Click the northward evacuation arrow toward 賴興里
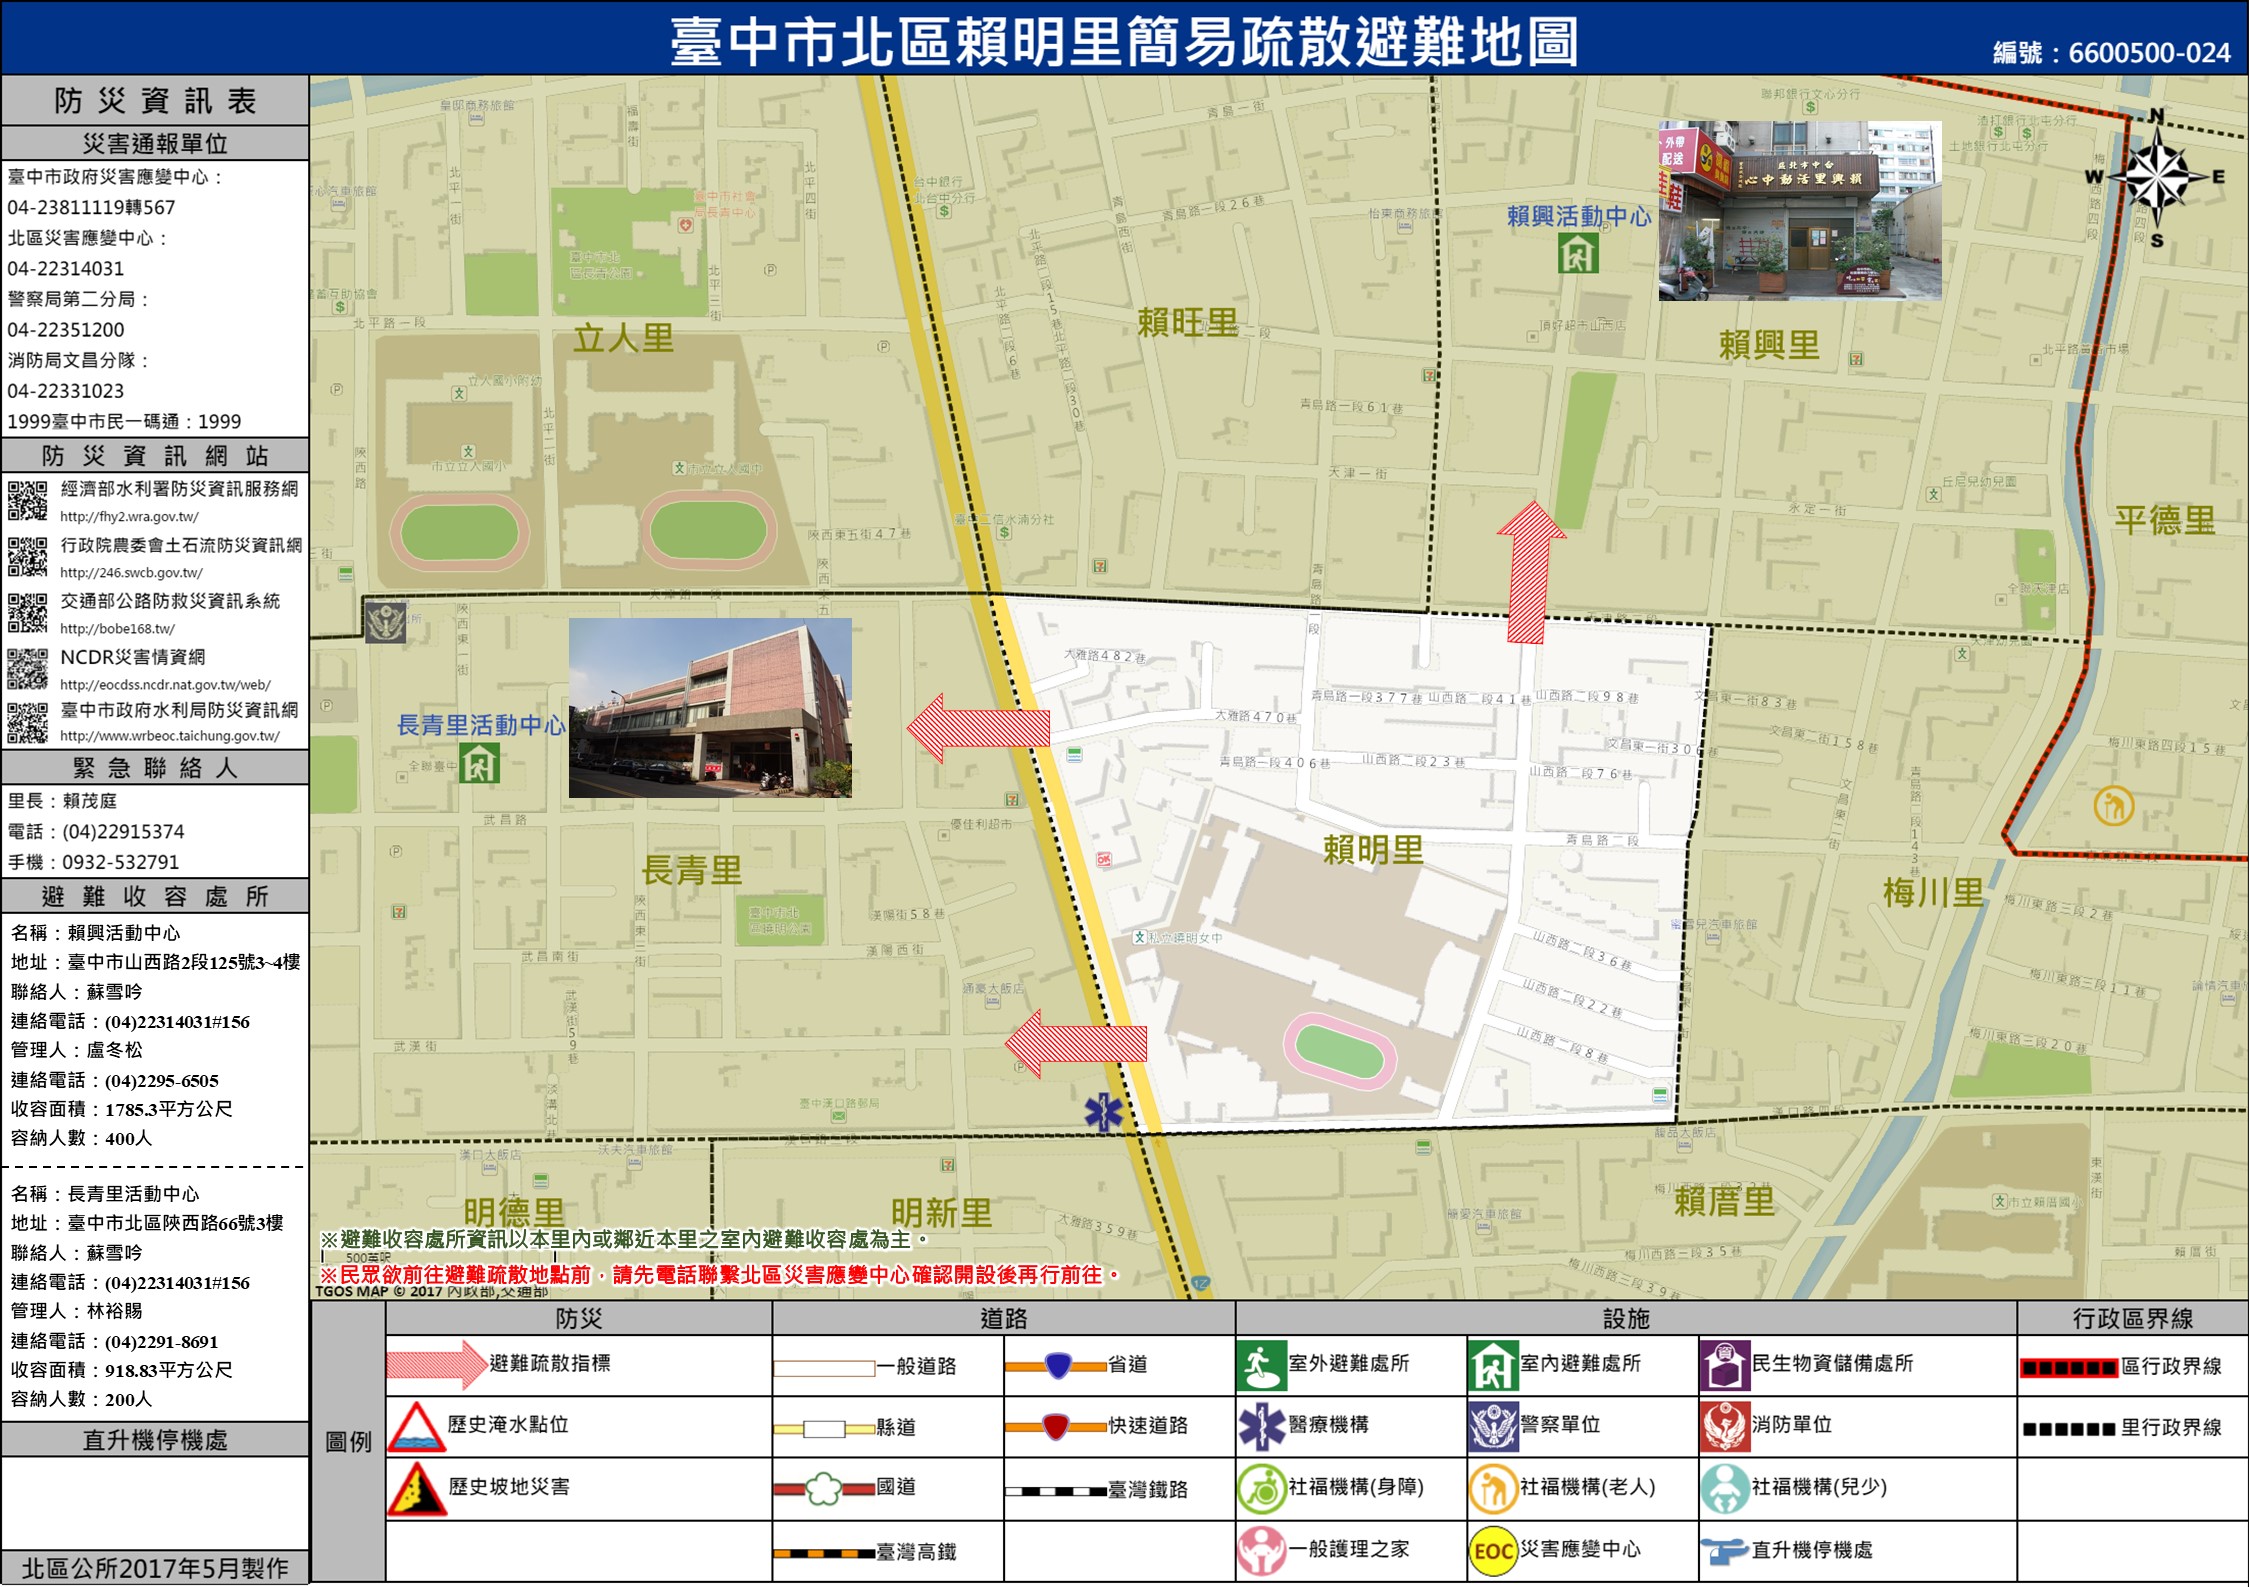Viewport: 2249px width, 1587px height. (x=1530, y=572)
